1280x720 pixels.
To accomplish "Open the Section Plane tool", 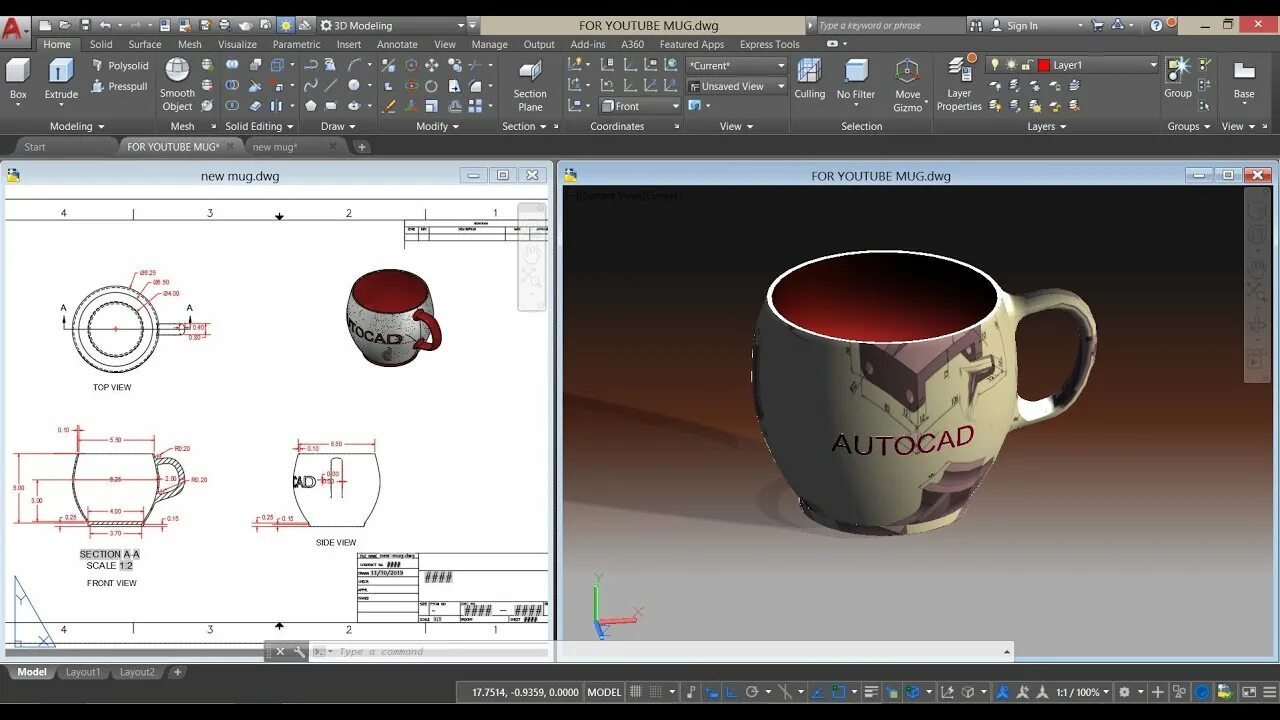I will coord(530,84).
